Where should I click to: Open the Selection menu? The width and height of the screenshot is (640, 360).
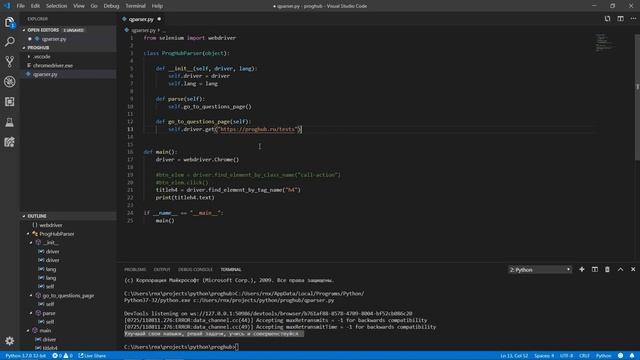pos(56,6)
